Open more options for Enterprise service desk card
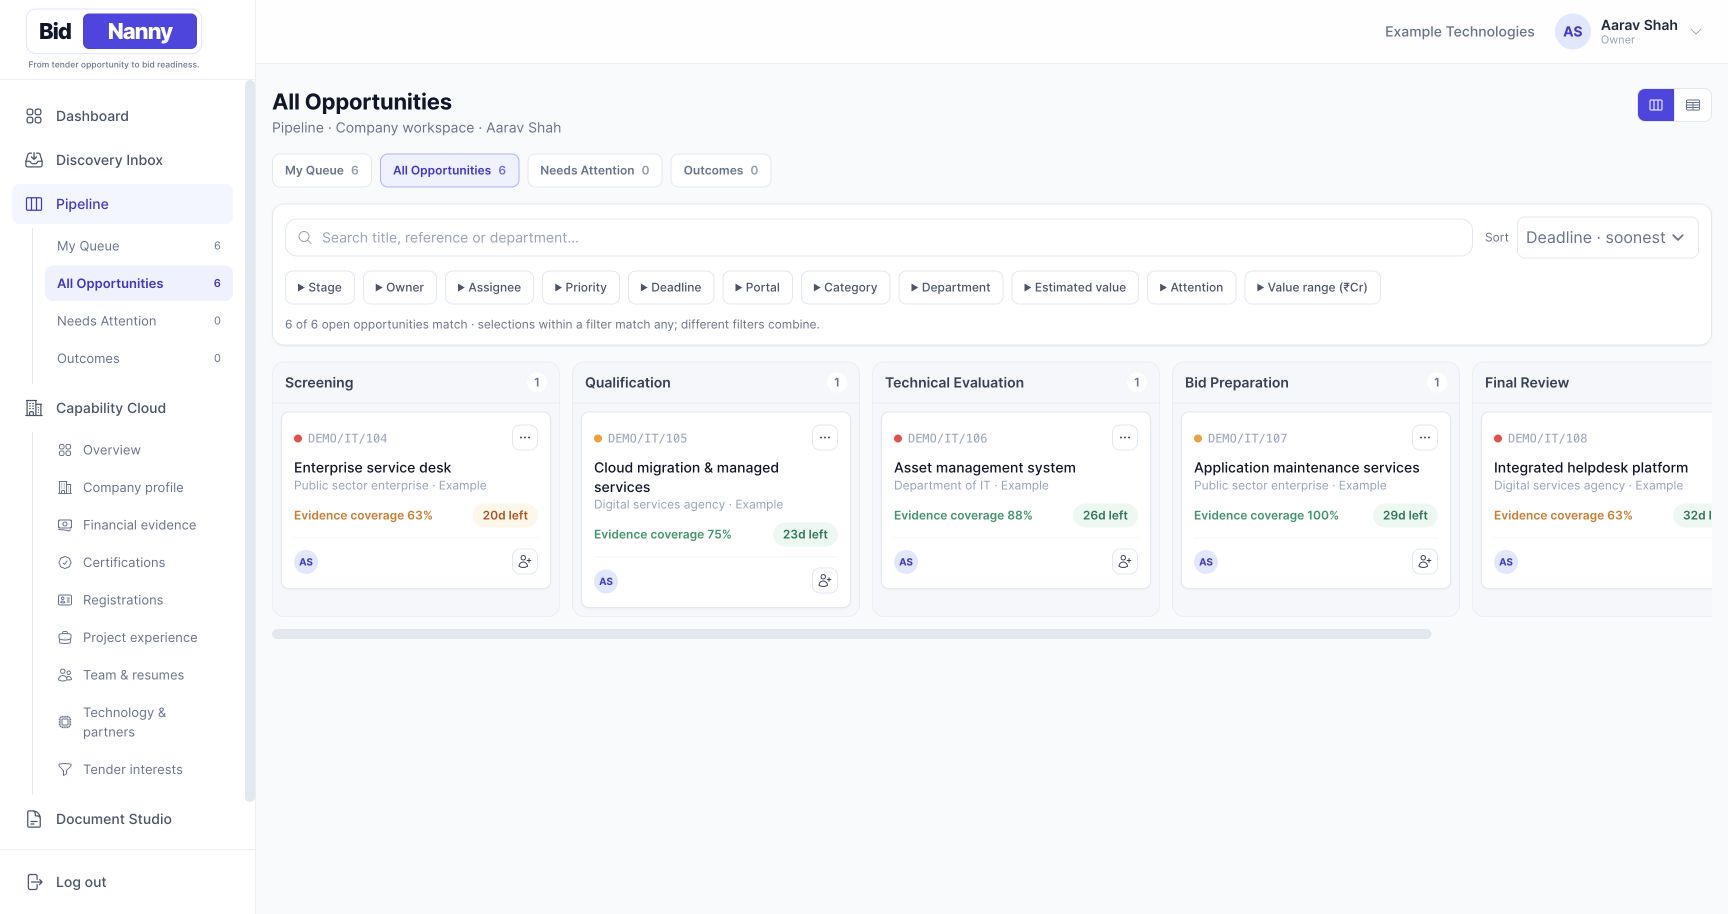Image resolution: width=1728 pixels, height=914 pixels. (525, 437)
